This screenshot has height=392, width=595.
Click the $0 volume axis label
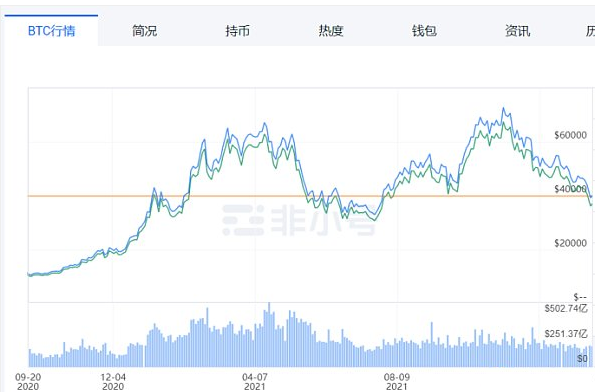(582, 359)
